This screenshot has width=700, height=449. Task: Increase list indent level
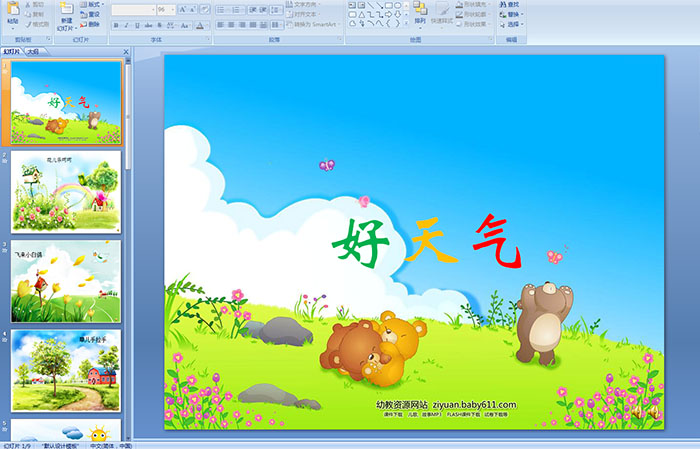pyautogui.click(x=263, y=10)
